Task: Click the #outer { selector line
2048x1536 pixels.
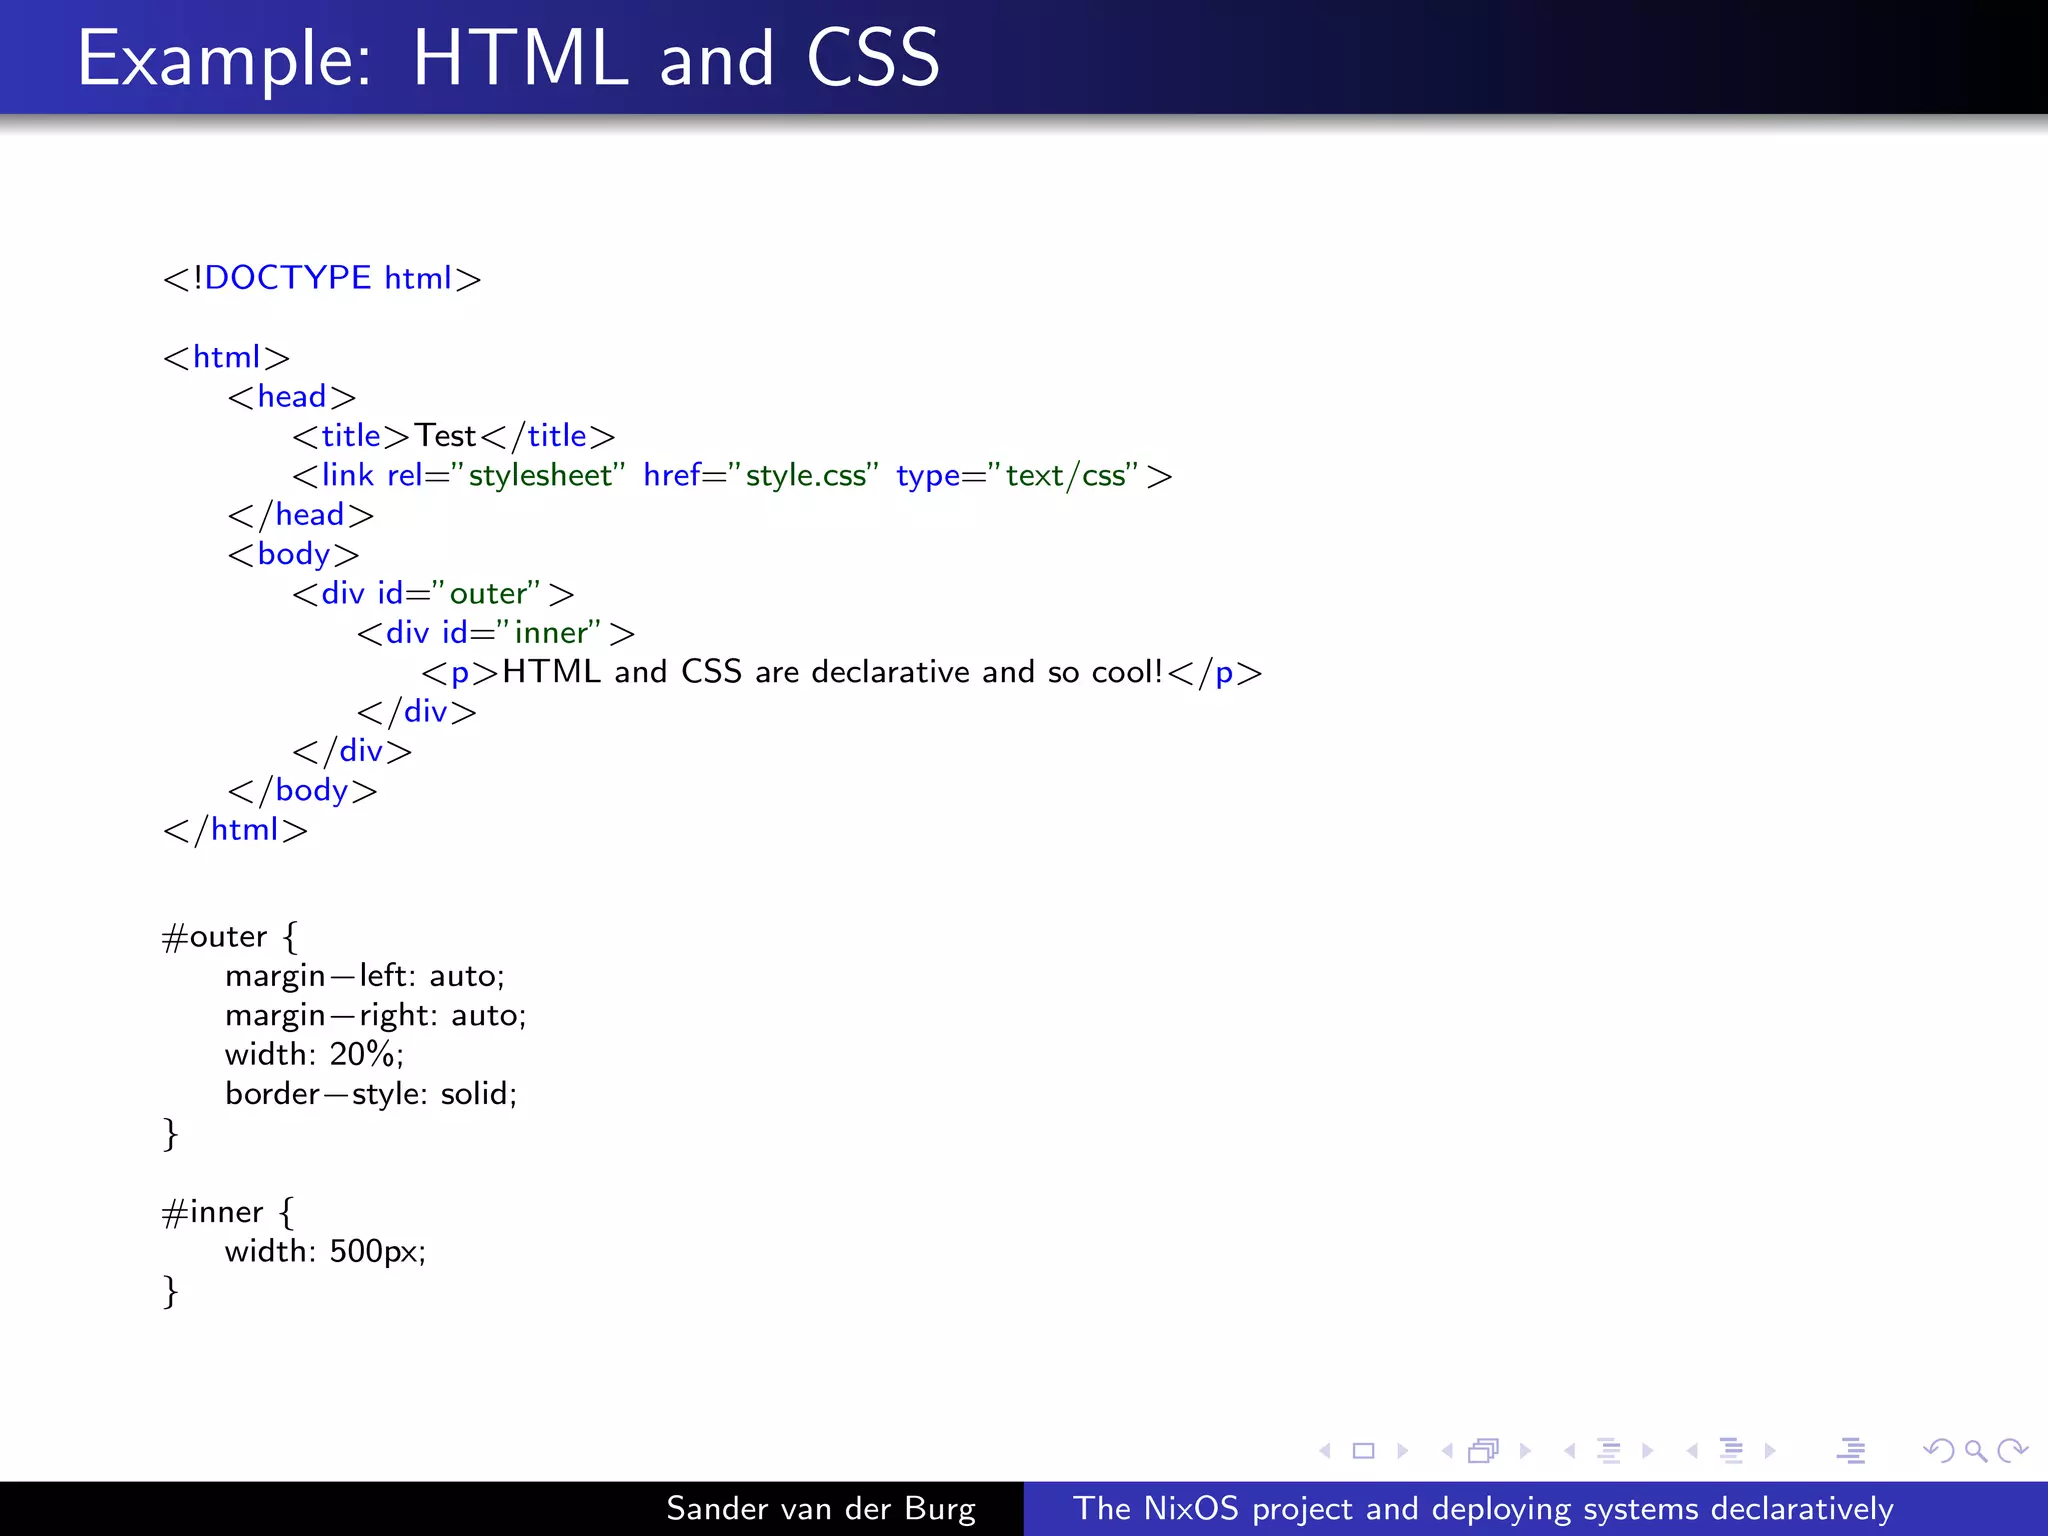Action: (x=230, y=937)
